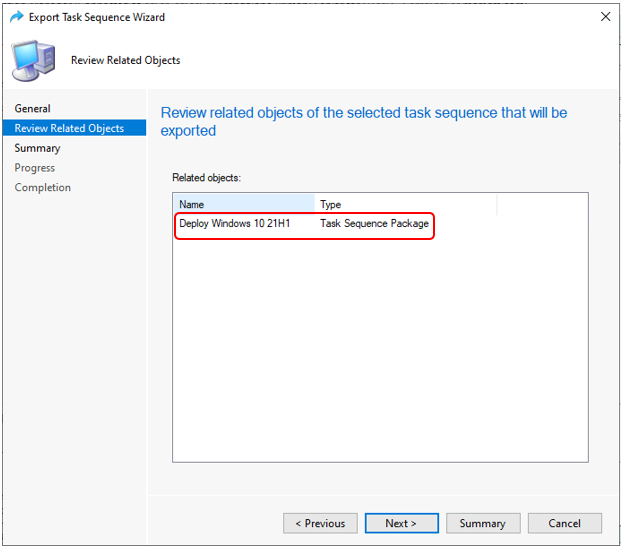
Task: Select the Completion step in sidebar
Action: [43, 187]
